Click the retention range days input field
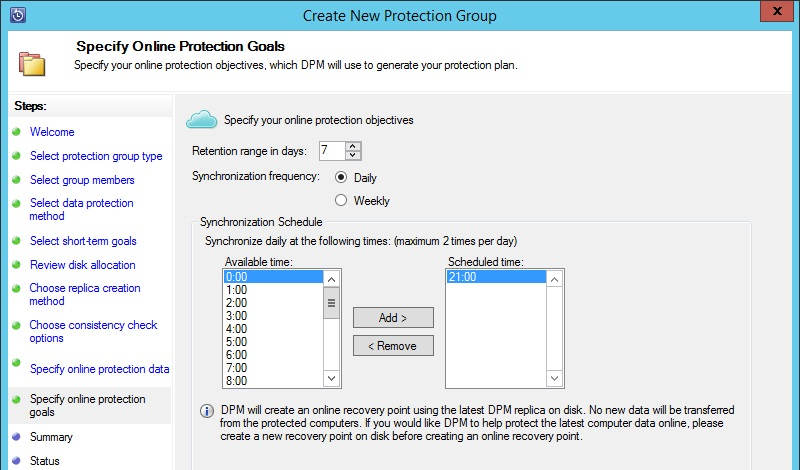The height and width of the screenshot is (470, 800). (331, 151)
